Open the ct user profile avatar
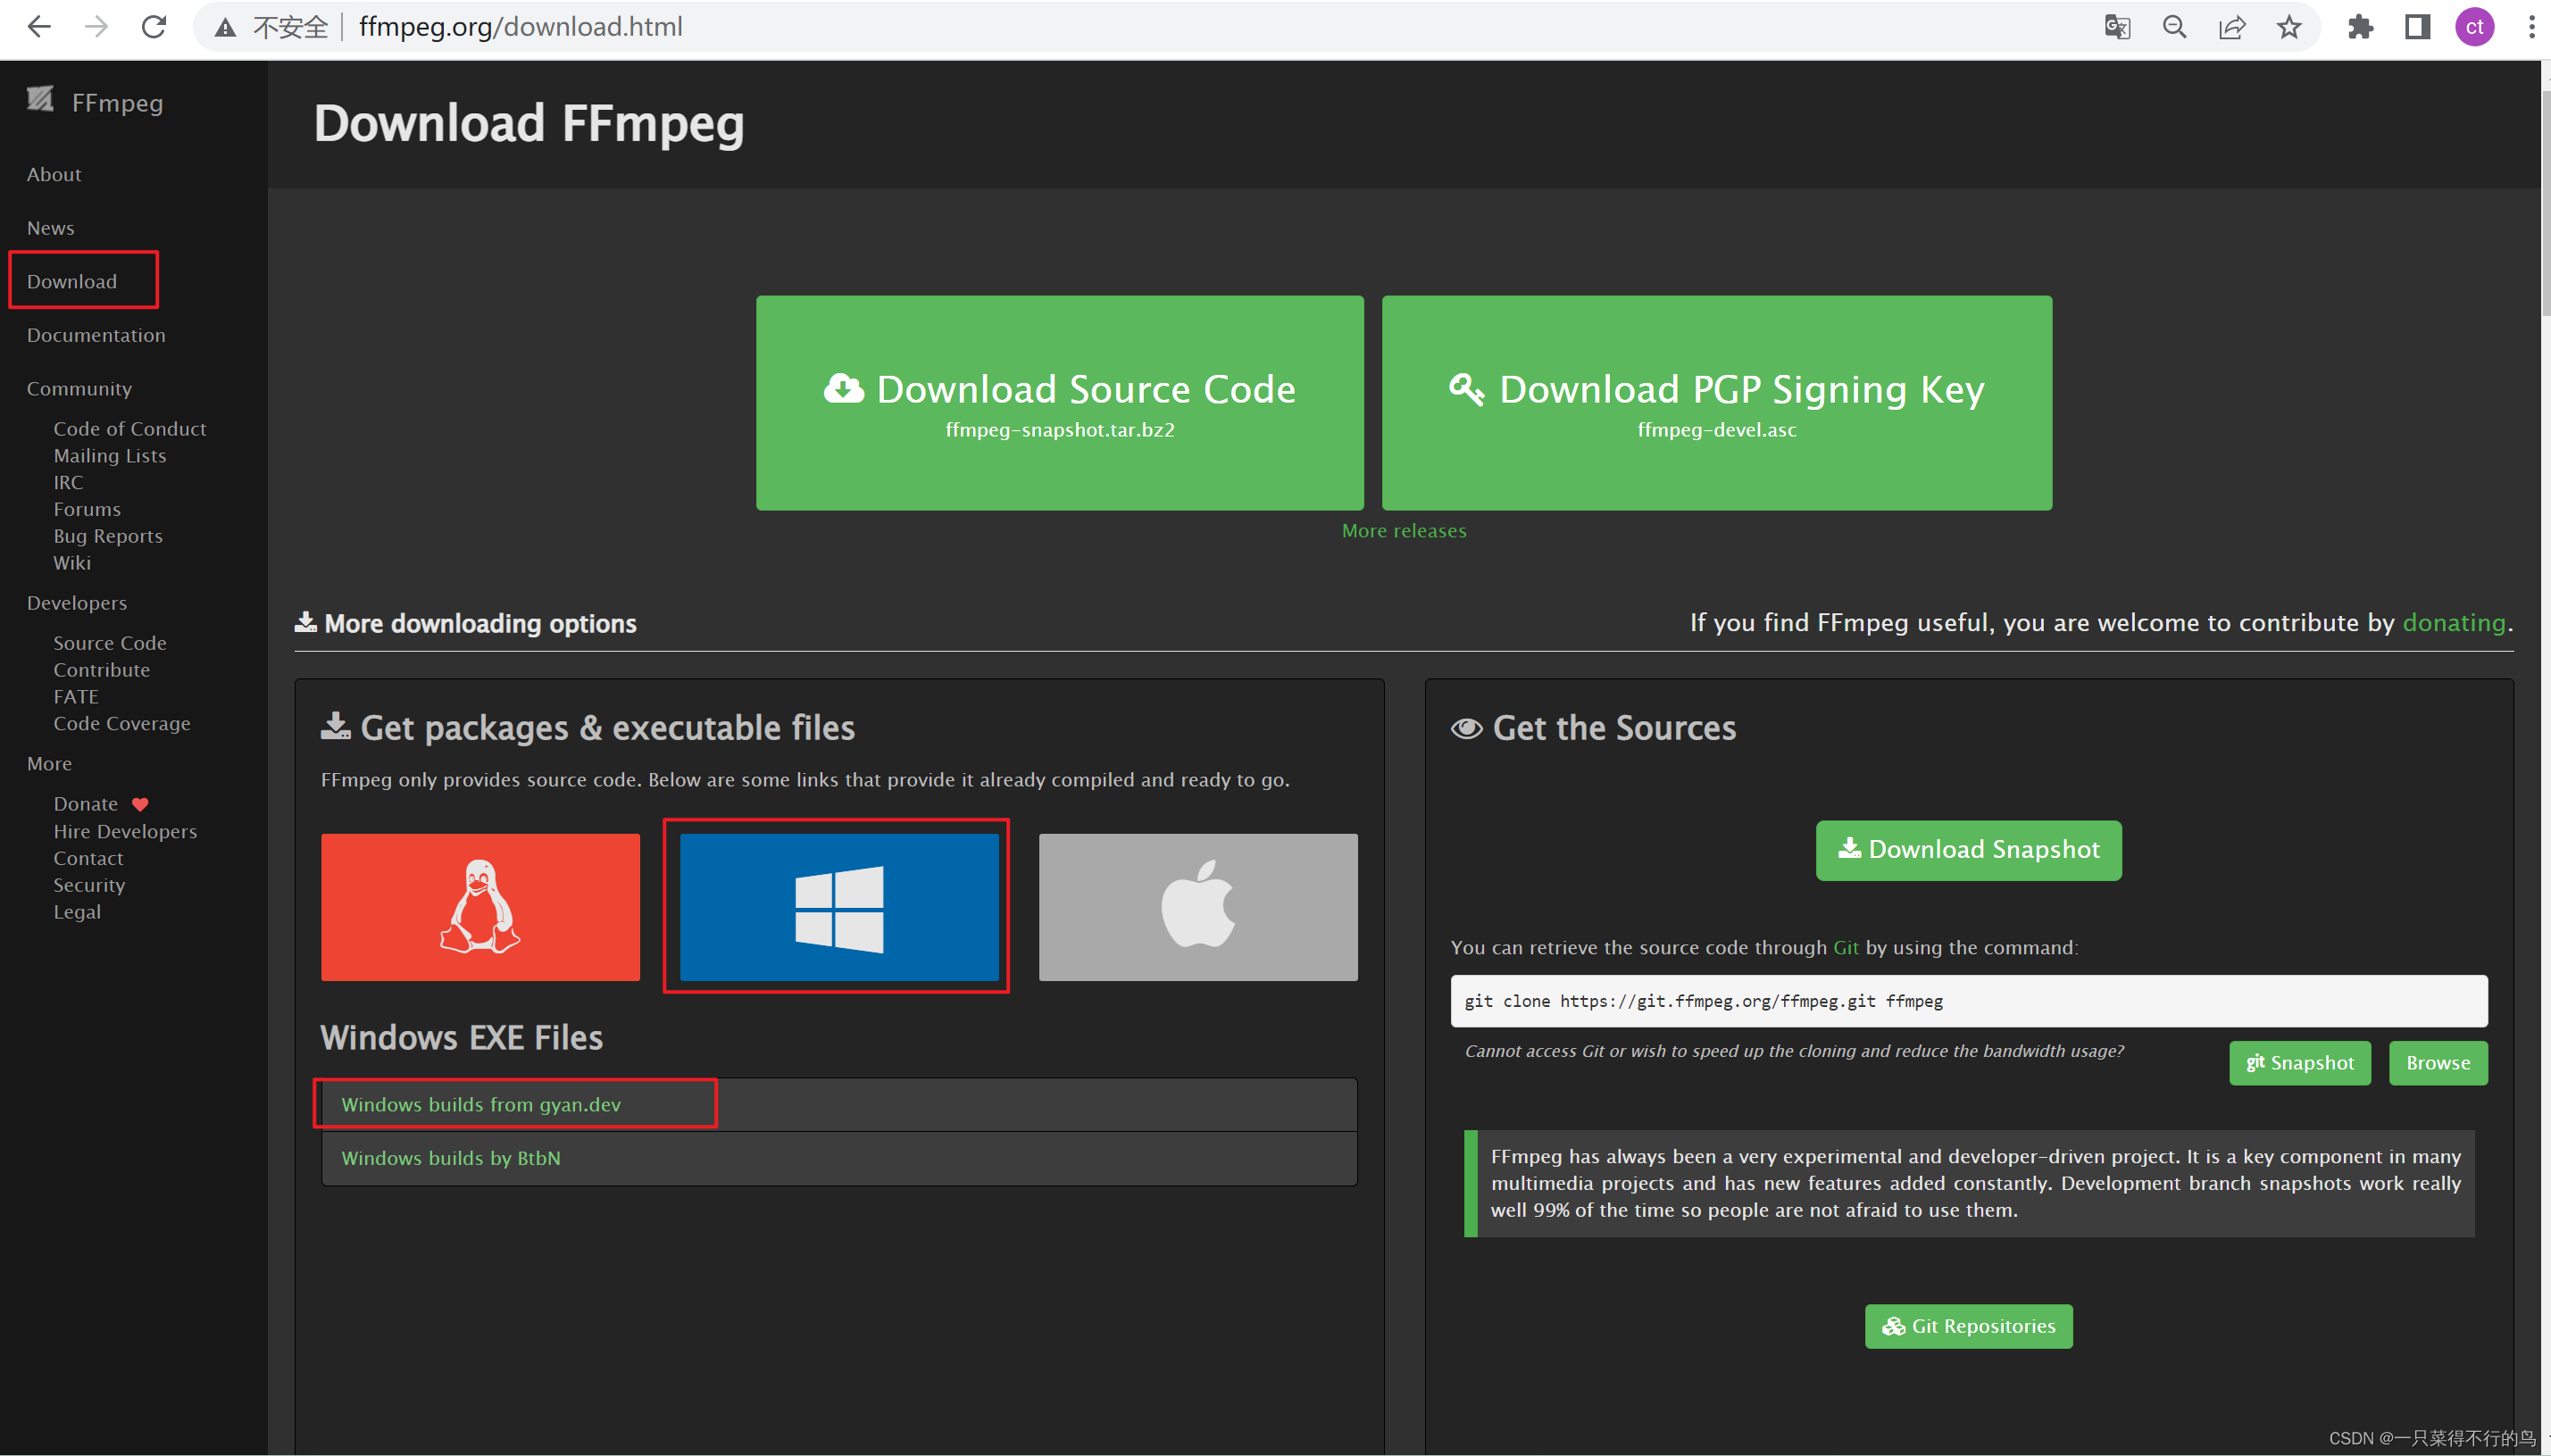The width and height of the screenshot is (2551, 1456). 2474,27
